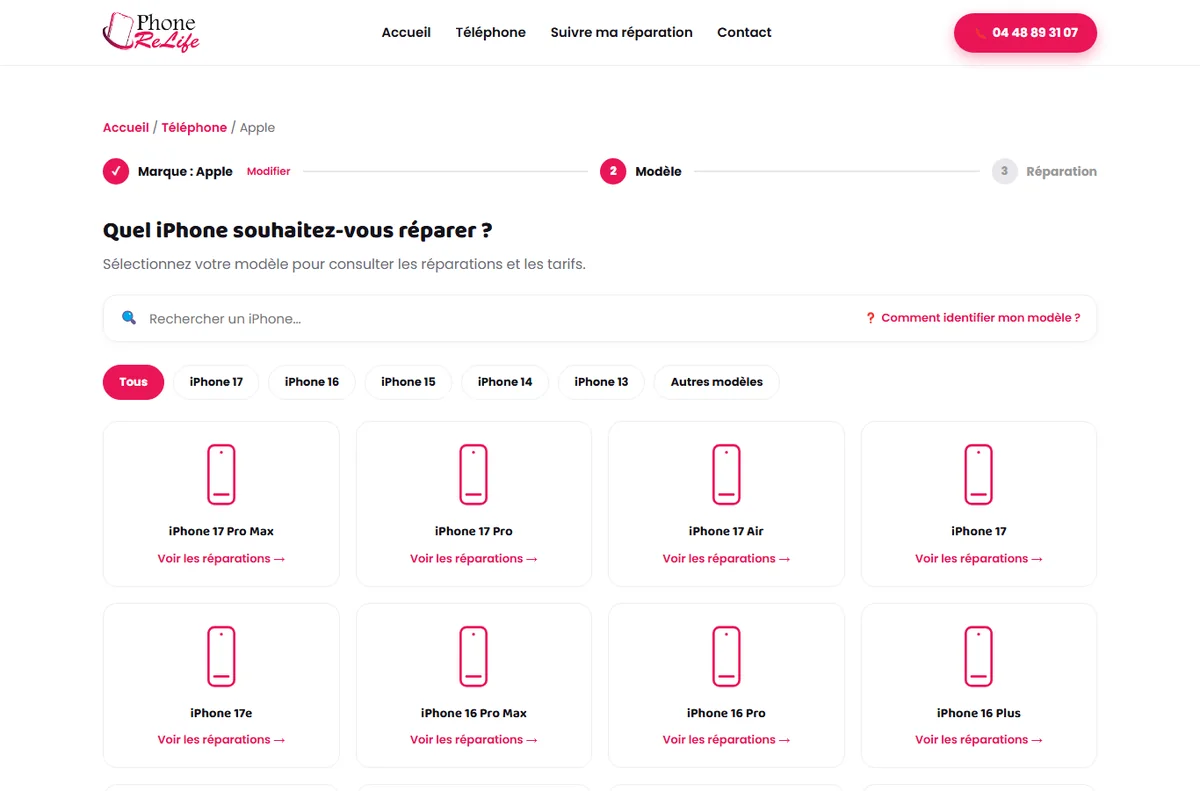View repairs link for iPhone 17 Air
The height and width of the screenshot is (791, 1200).
726,559
